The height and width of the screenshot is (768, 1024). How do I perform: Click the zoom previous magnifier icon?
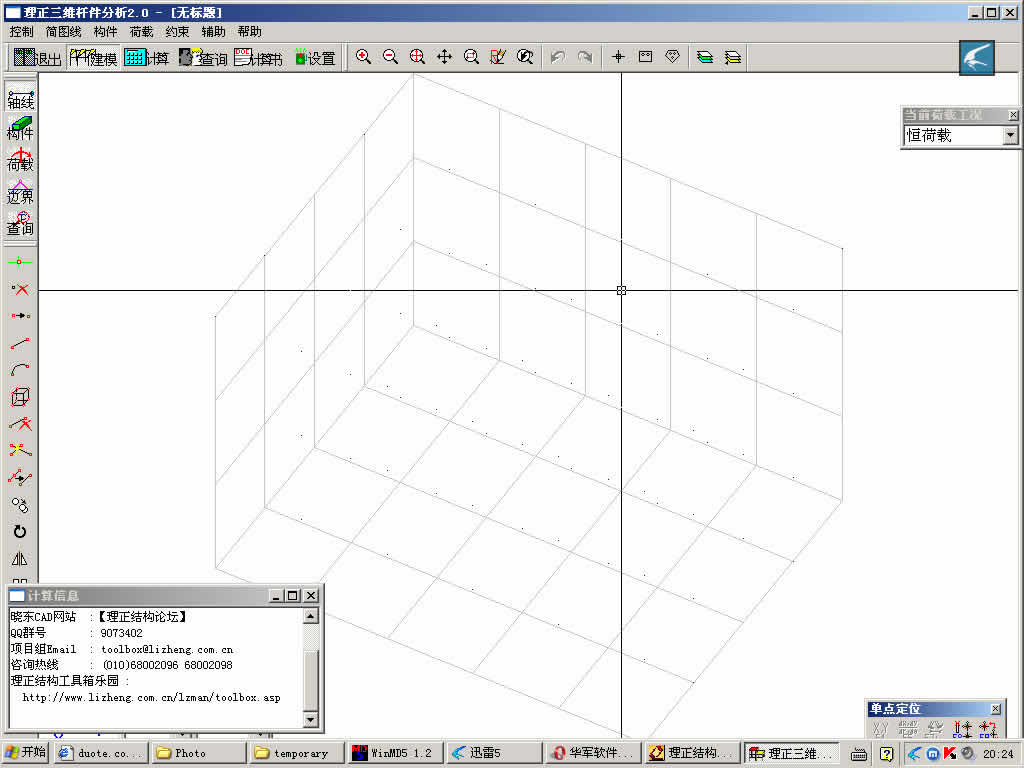coord(524,57)
